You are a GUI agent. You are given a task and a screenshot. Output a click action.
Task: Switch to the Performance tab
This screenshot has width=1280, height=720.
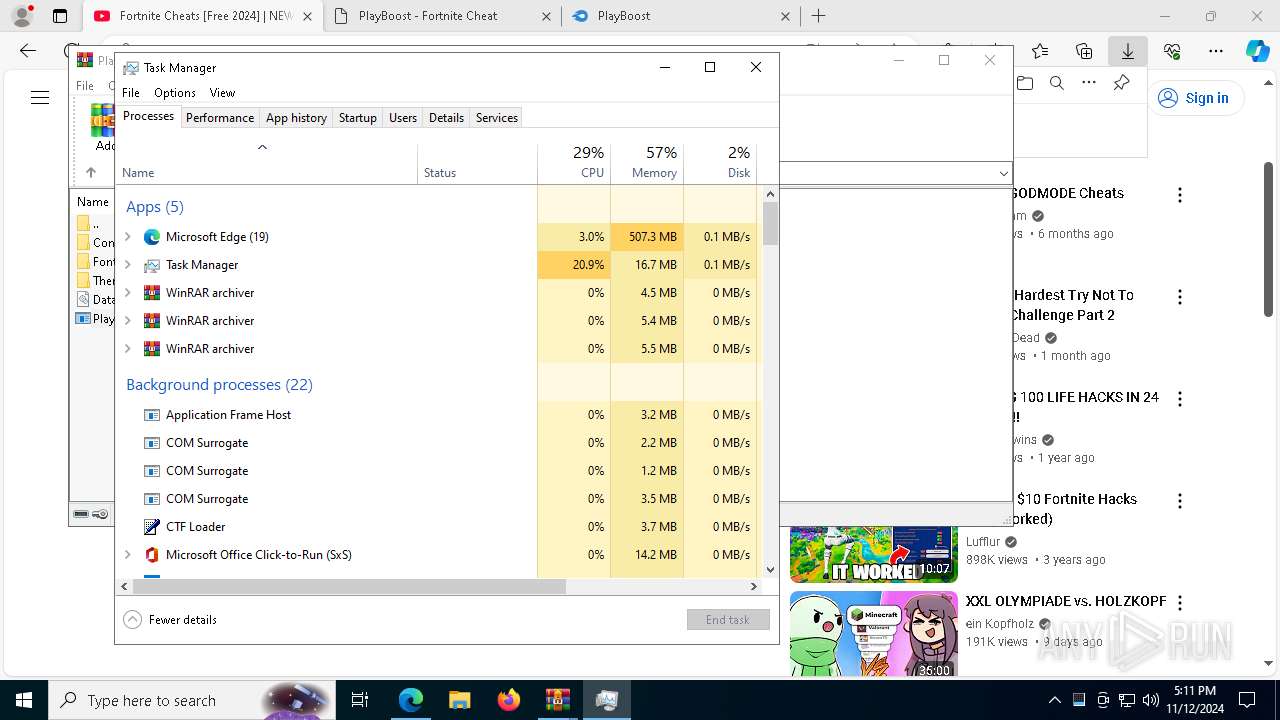point(220,118)
